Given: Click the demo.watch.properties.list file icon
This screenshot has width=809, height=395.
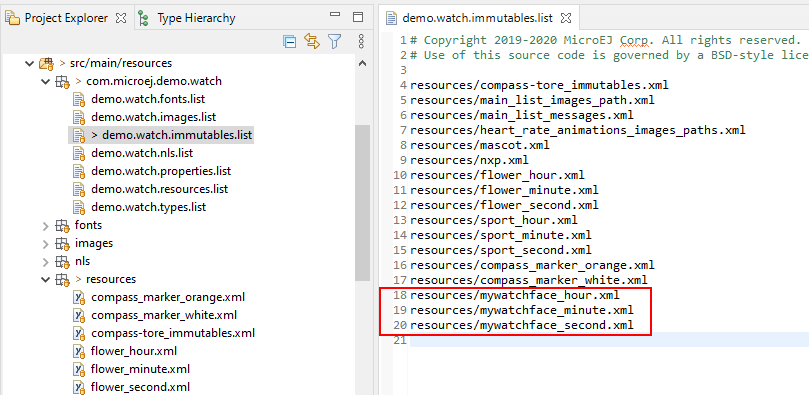Looking at the screenshot, I should [x=78, y=172].
